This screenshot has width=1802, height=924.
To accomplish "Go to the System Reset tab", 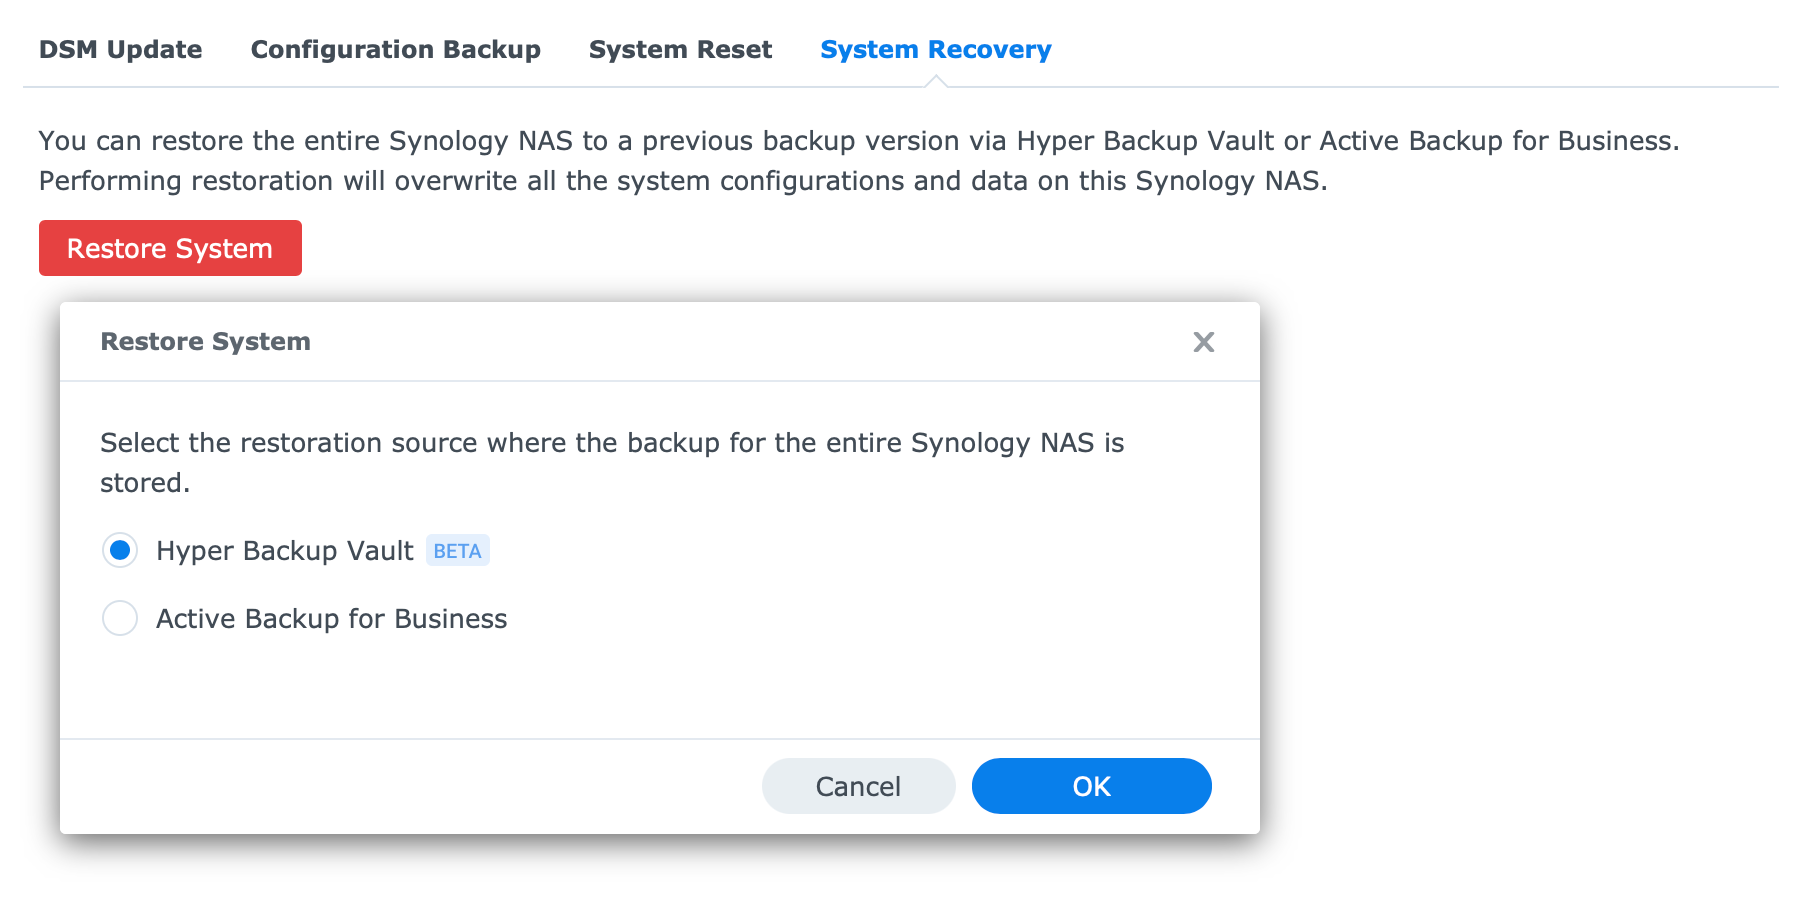I will click(680, 49).
